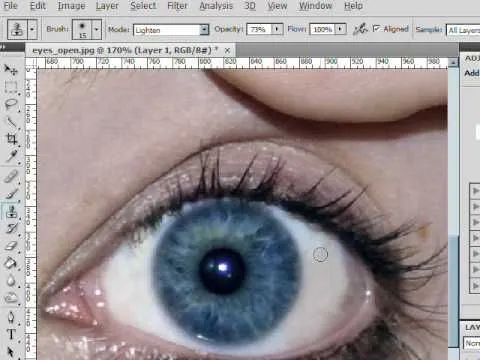Image resolution: width=480 pixels, height=360 pixels.
Task: Open the tool preset picker arrow
Action: (x=32, y=29)
